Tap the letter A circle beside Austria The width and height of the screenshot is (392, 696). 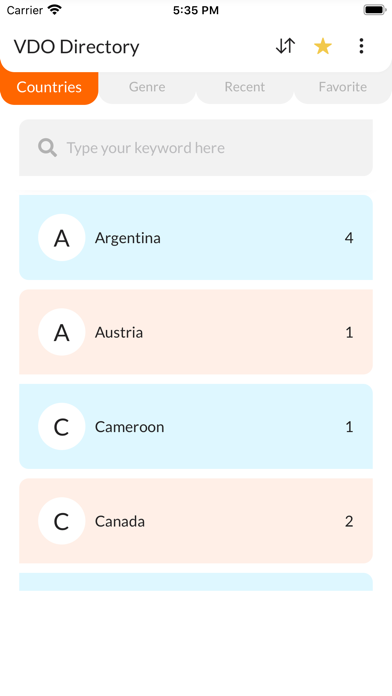(62, 332)
